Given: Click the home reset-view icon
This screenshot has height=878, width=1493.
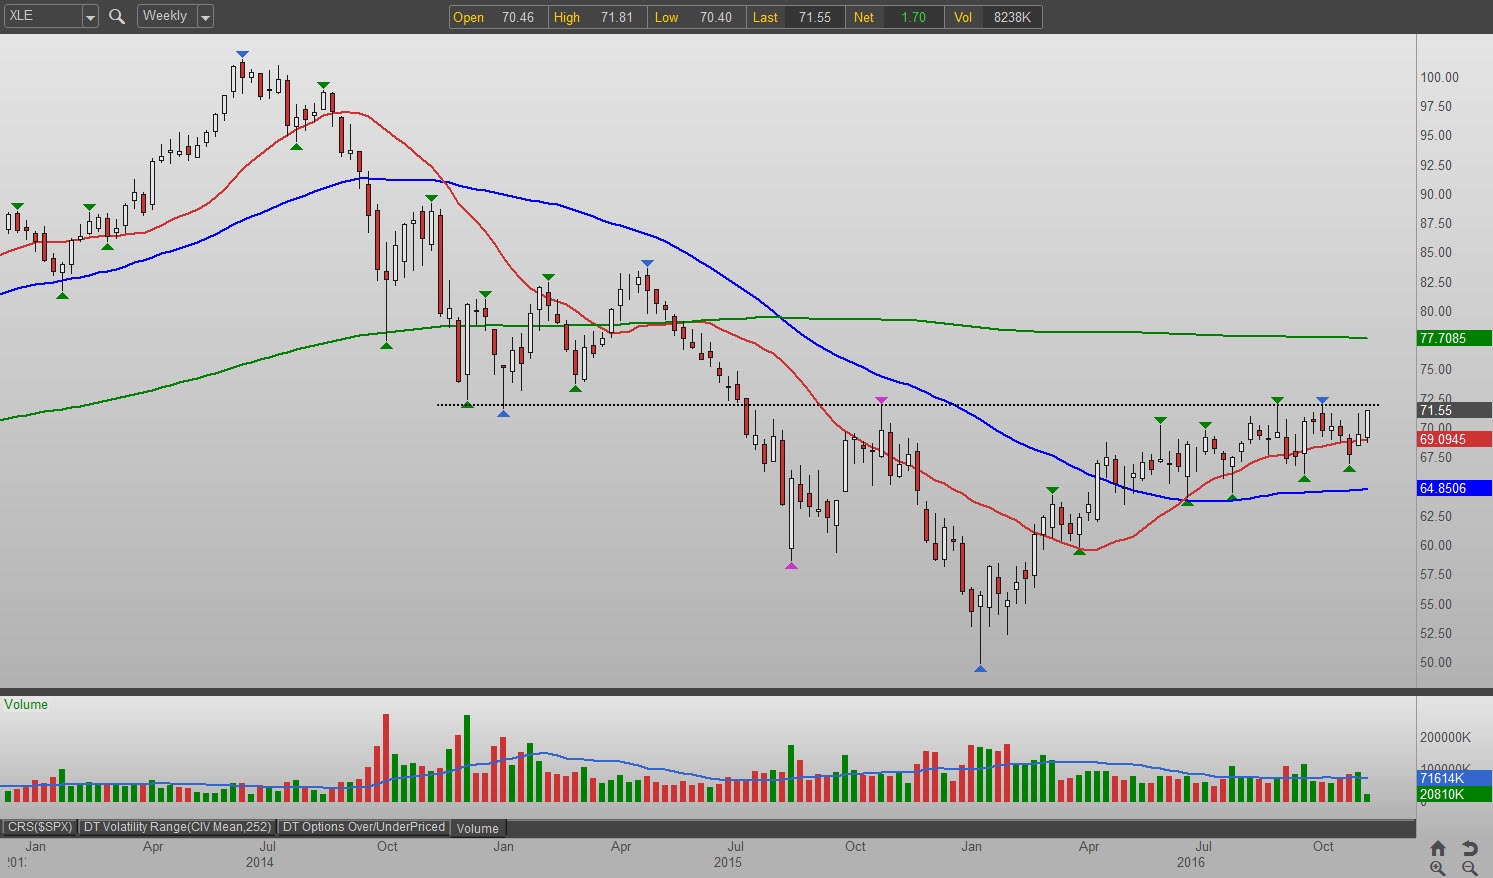Looking at the screenshot, I should [x=1437, y=848].
